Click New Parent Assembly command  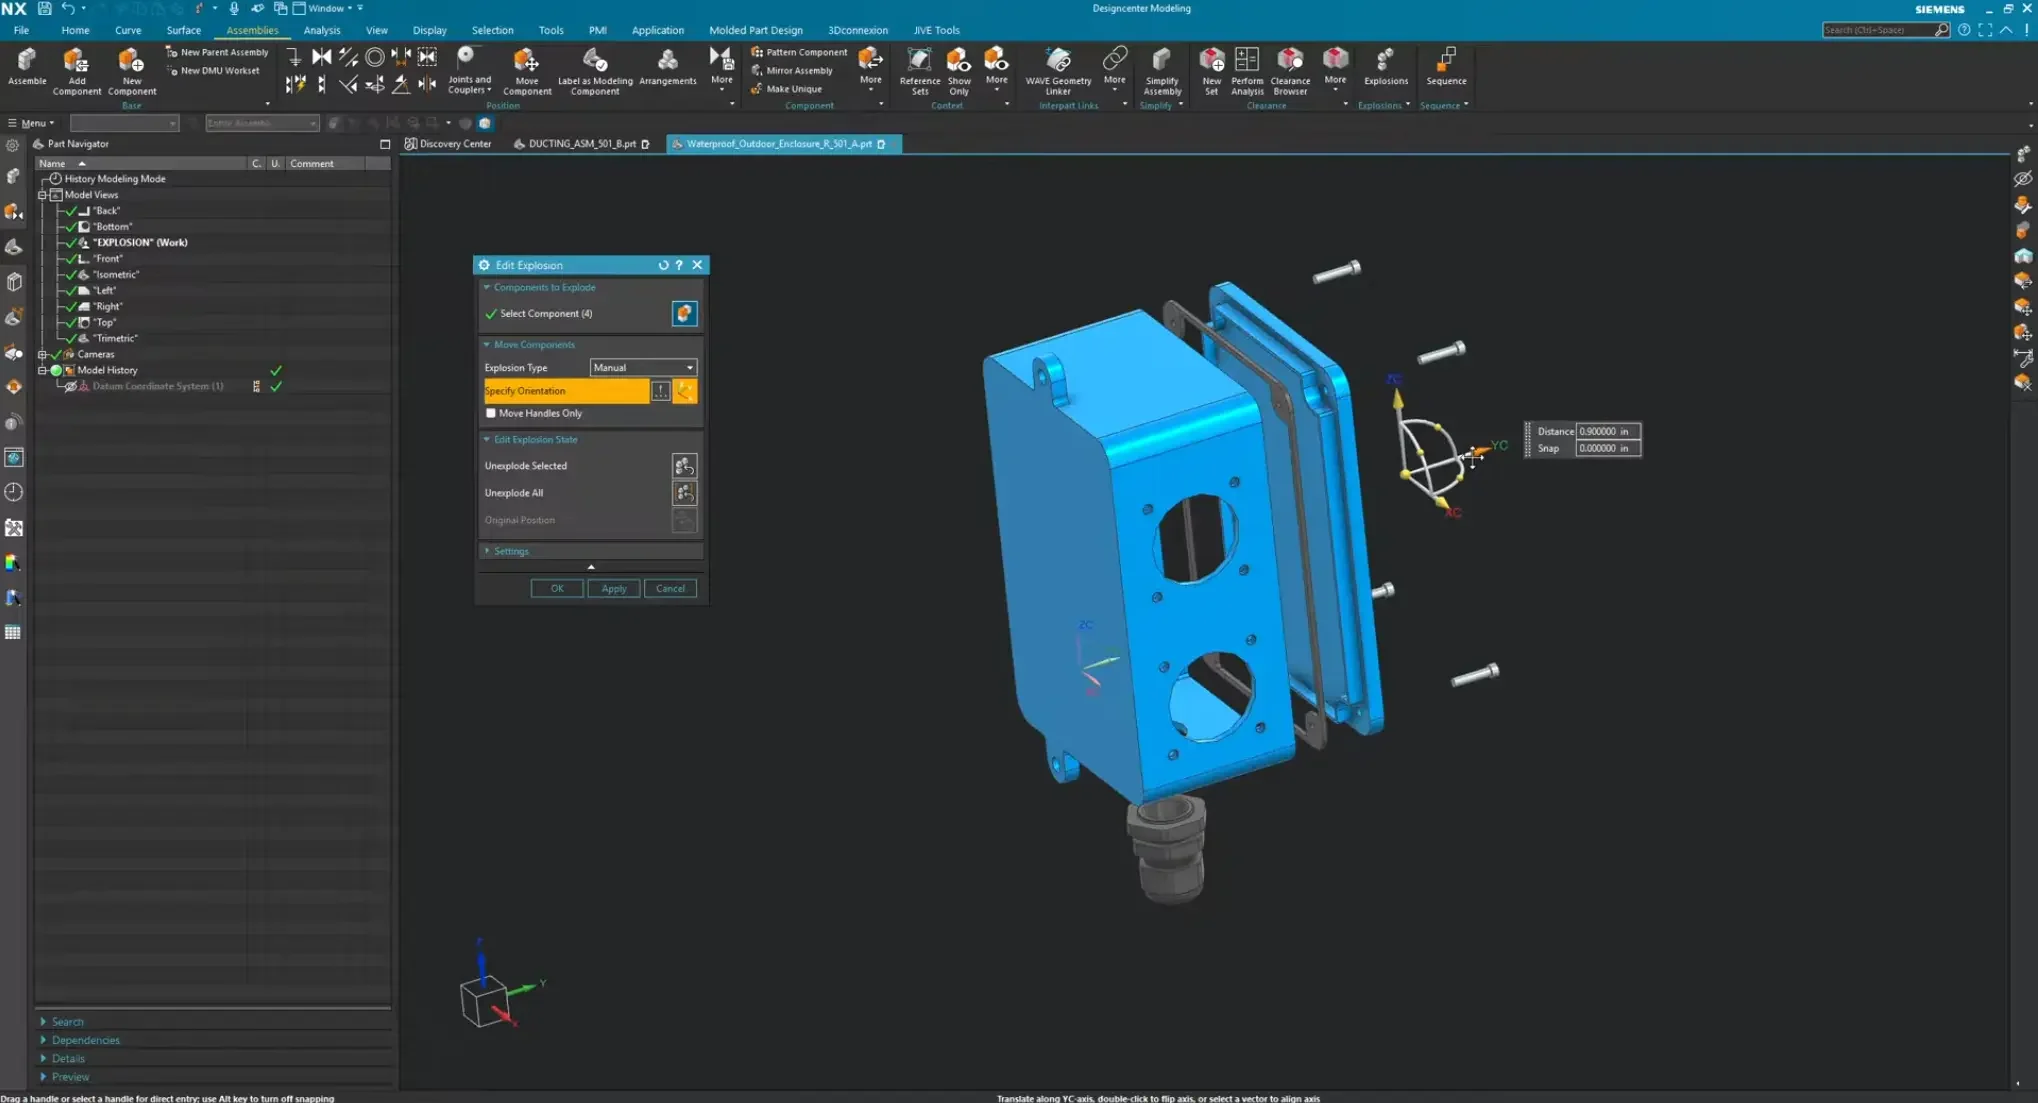(x=216, y=52)
